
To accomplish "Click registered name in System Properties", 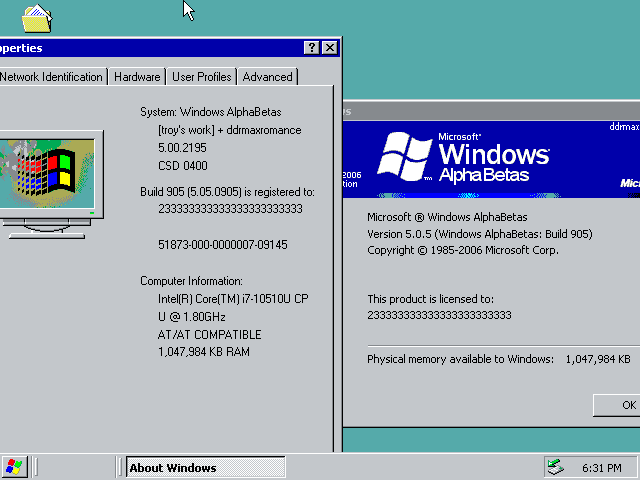I will (x=230, y=209).
